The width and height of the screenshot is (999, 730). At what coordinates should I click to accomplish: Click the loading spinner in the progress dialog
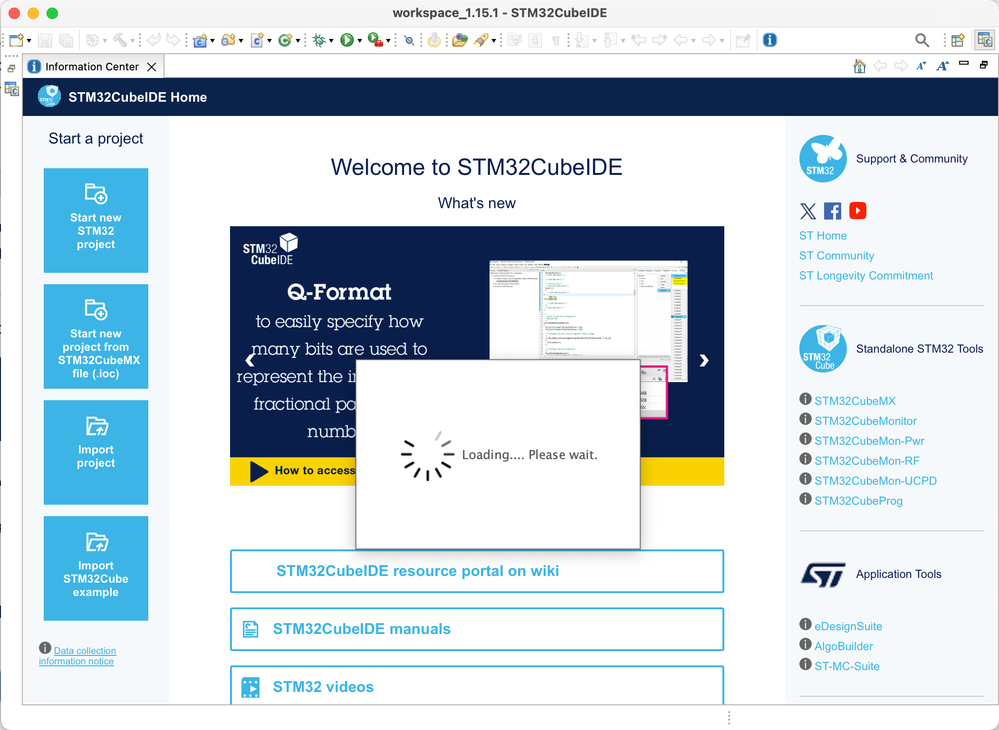(427, 453)
